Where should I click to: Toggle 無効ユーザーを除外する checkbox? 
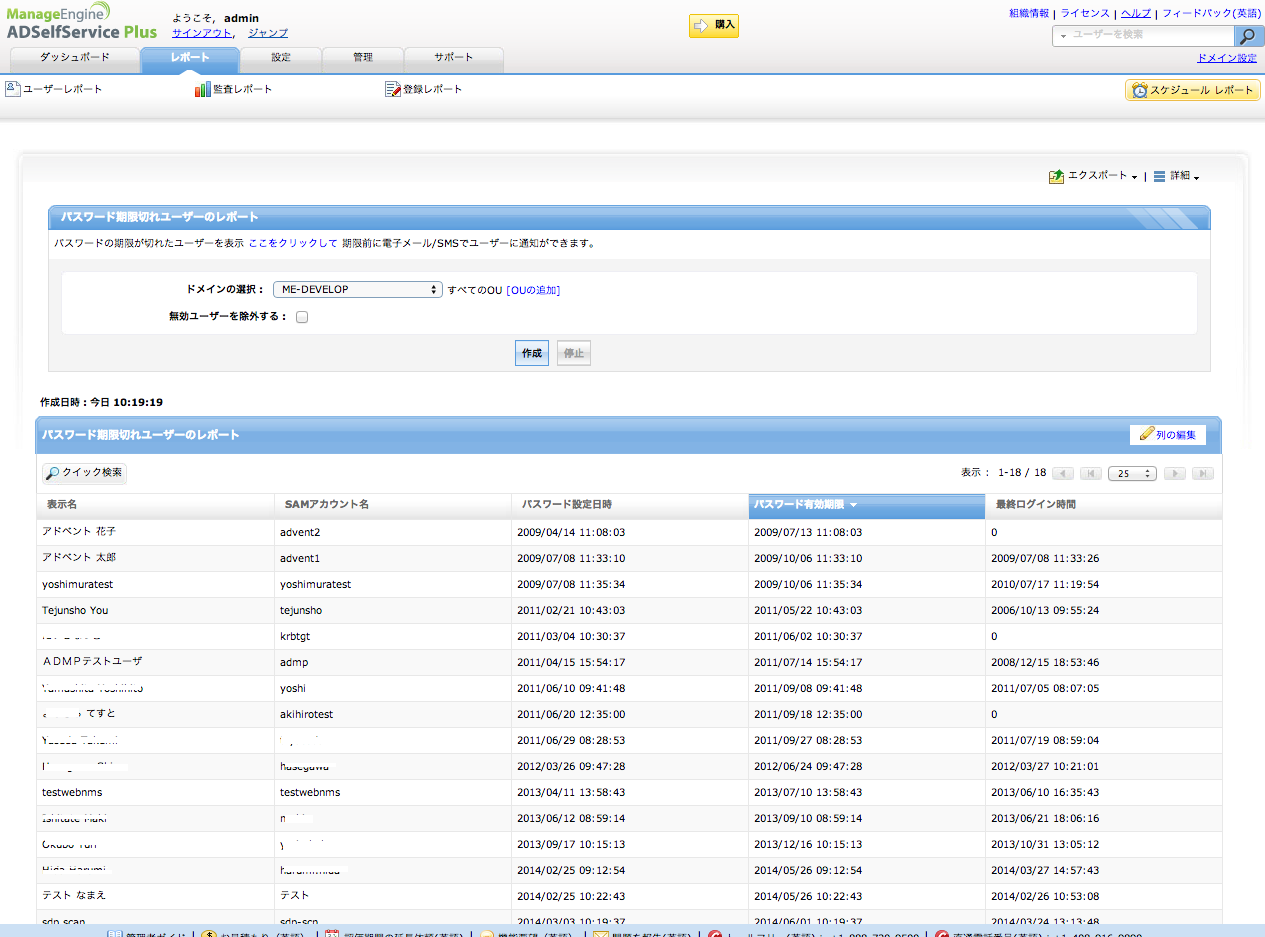click(x=302, y=317)
